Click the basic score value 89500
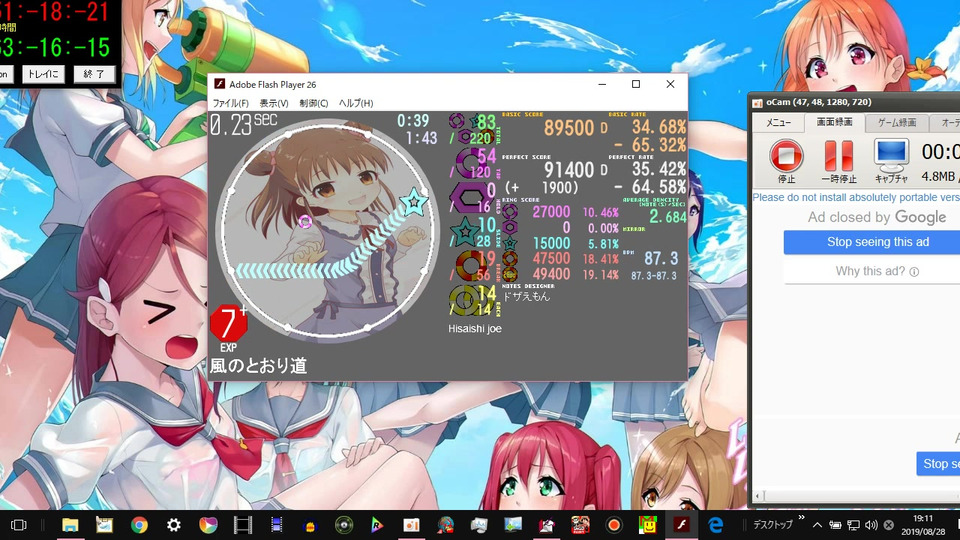The image size is (960, 540). (569, 127)
